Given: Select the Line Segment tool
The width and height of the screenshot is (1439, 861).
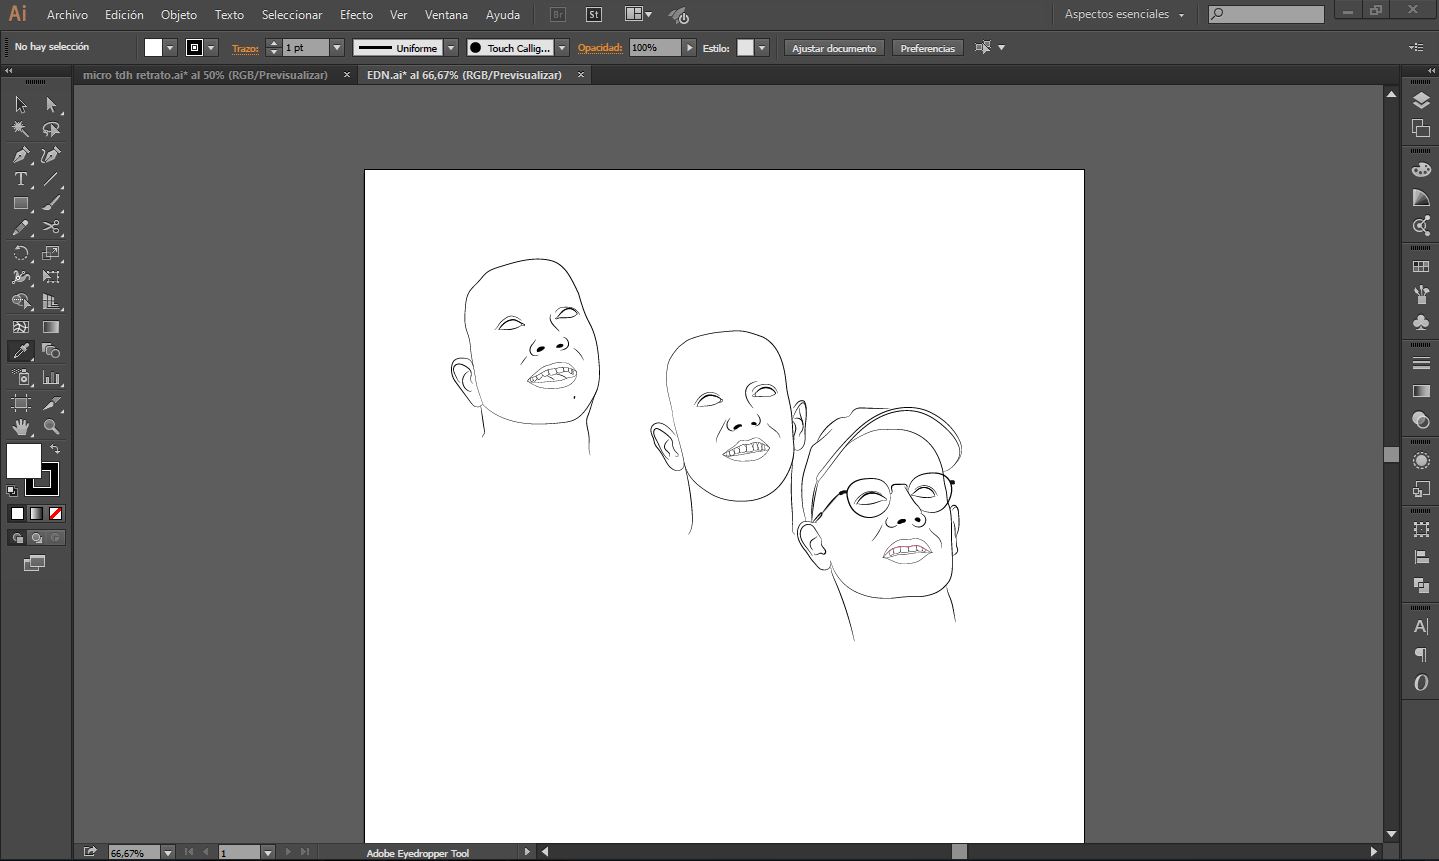Looking at the screenshot, I should click(x=51, y=179).
